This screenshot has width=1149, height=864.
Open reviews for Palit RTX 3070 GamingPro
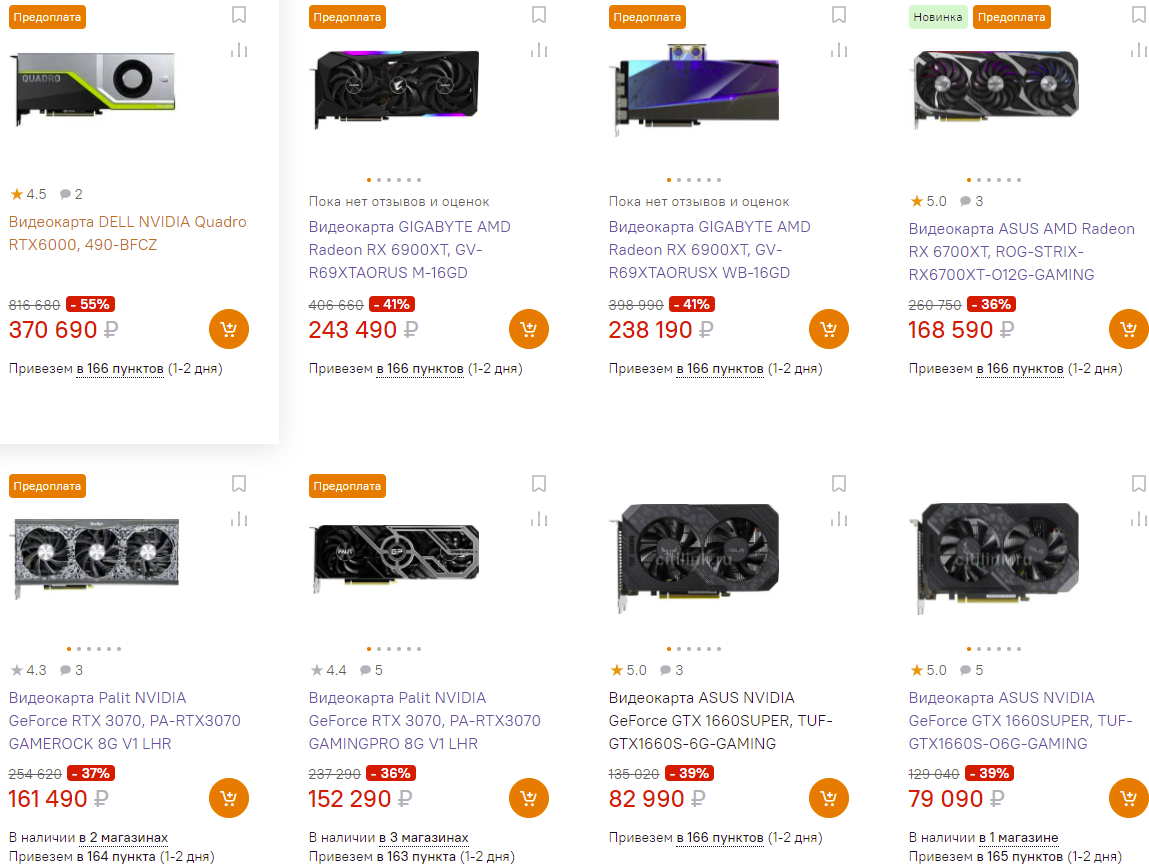371,670
